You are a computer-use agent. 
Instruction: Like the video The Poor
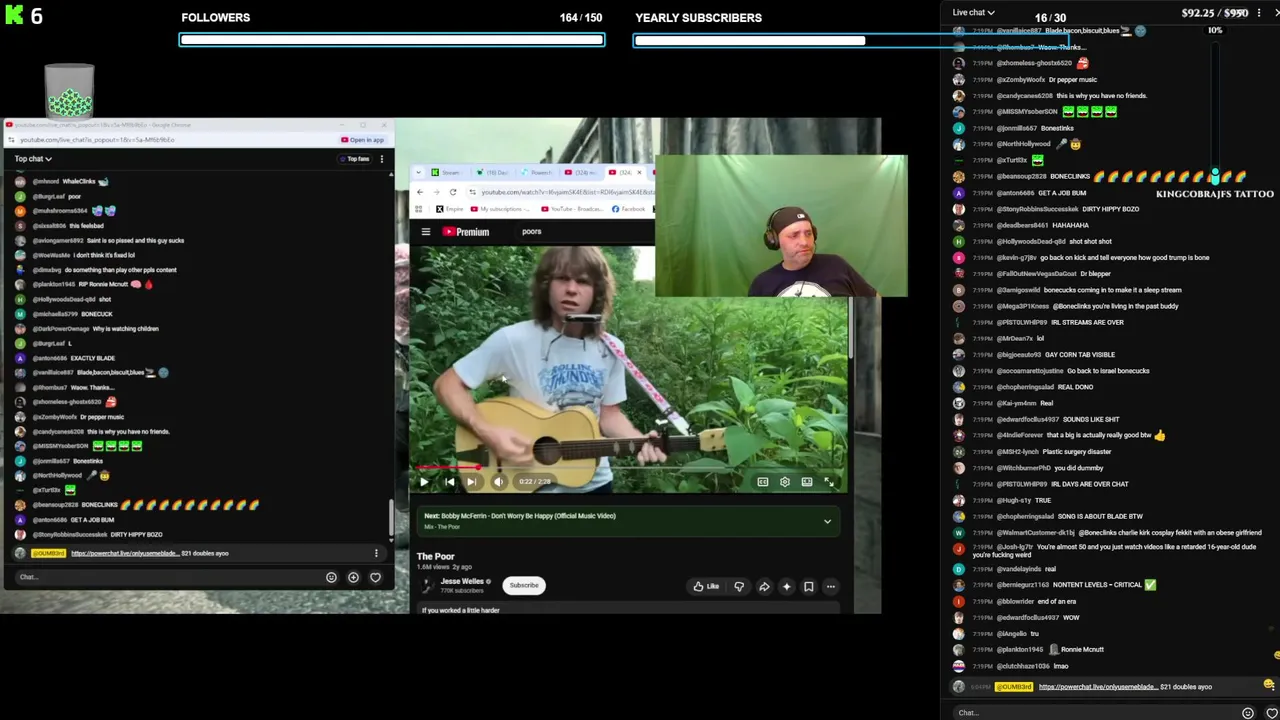click(x=706, y=587)
